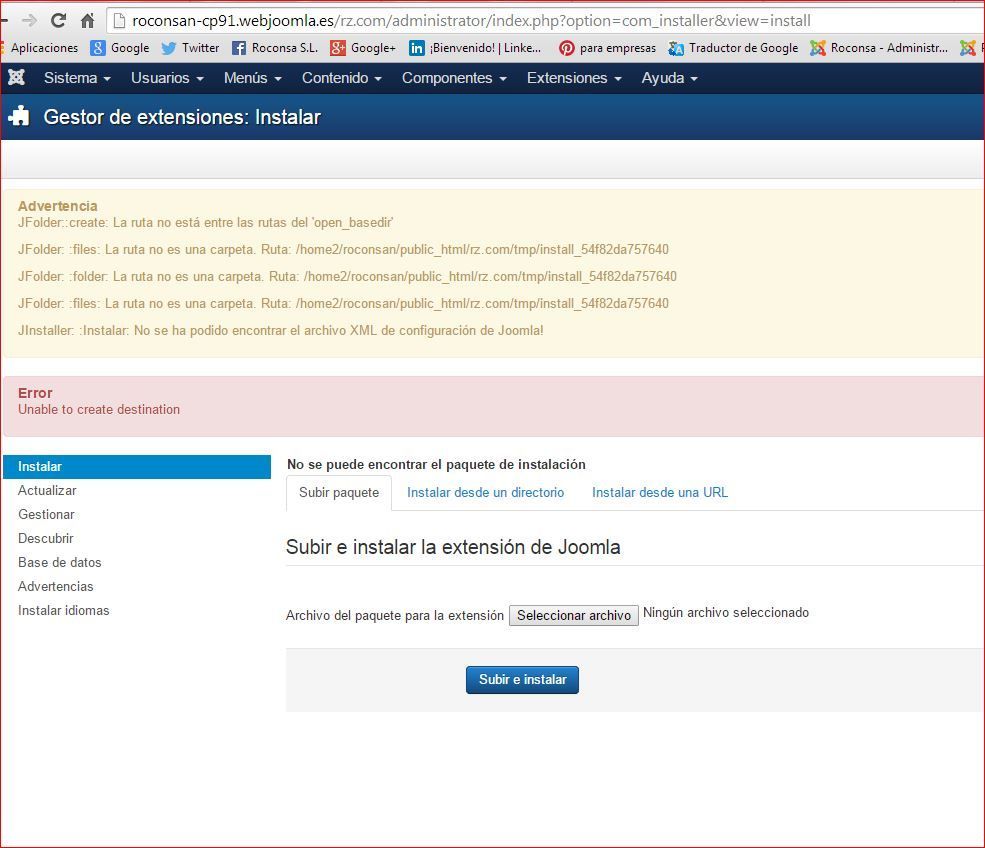This screenshot has width=985, height=848.
Task: Open the Google bookmark icon
Action: click(97, 48)
